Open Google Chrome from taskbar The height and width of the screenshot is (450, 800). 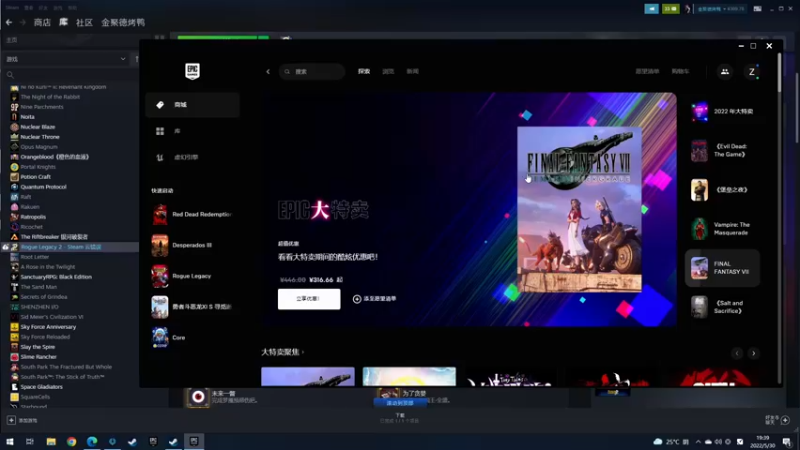[71, 442]
